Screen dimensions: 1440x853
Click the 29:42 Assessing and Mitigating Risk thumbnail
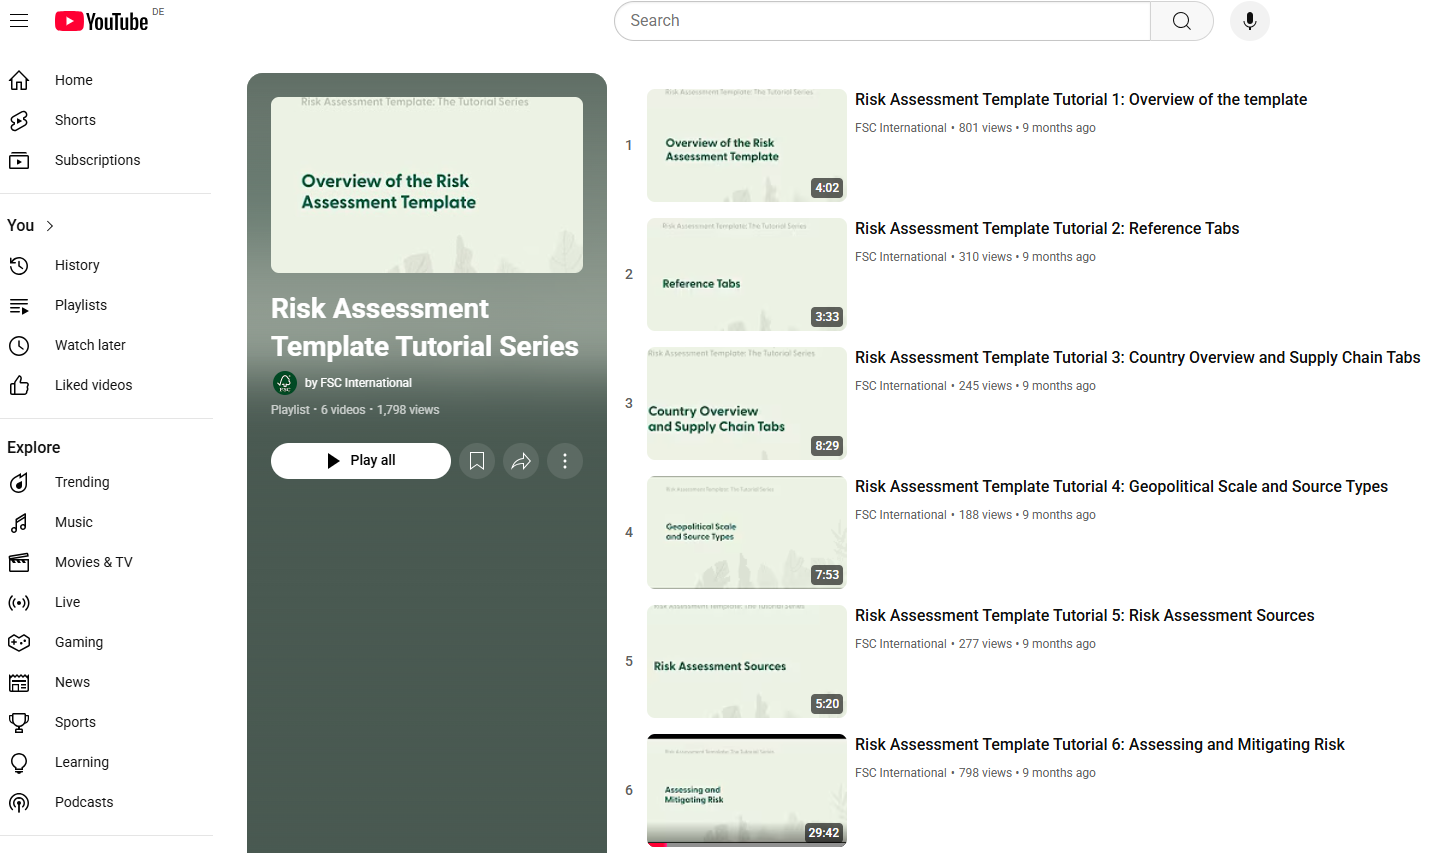(x=747, y=791)
